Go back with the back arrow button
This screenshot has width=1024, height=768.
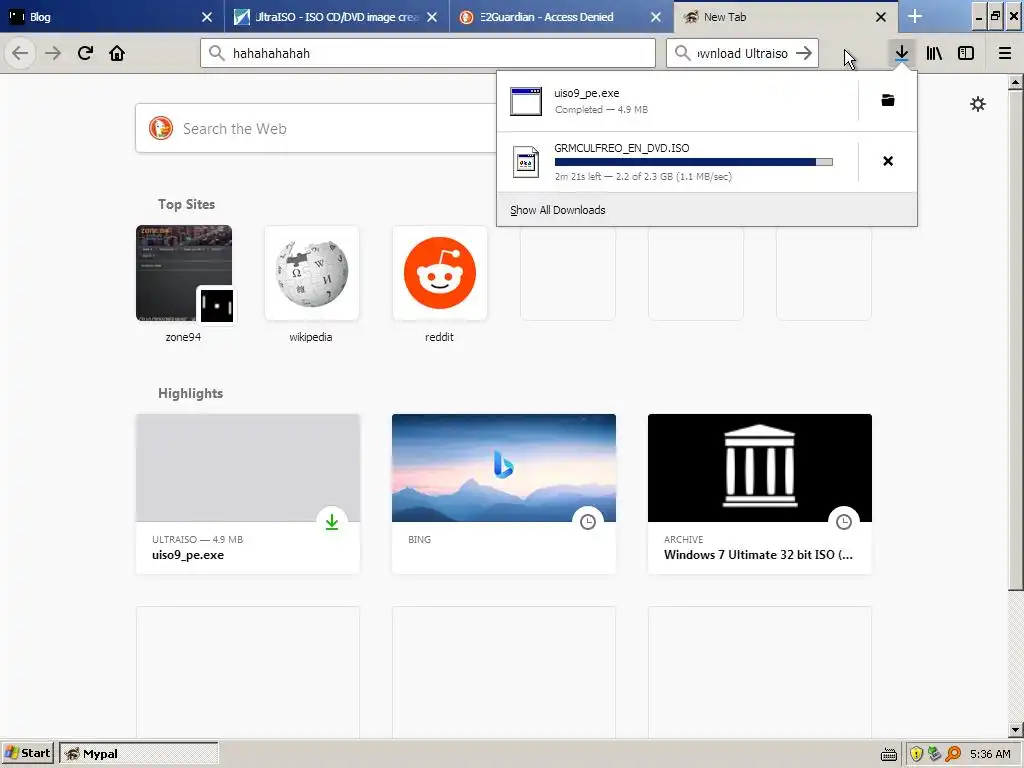tap(20, 53)
